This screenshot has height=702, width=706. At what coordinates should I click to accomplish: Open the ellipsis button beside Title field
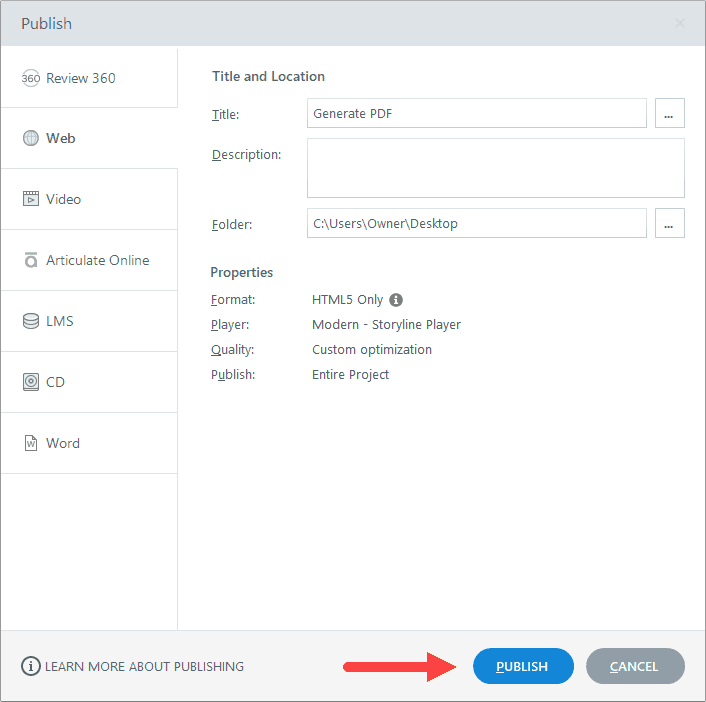(x=670, y=113)
